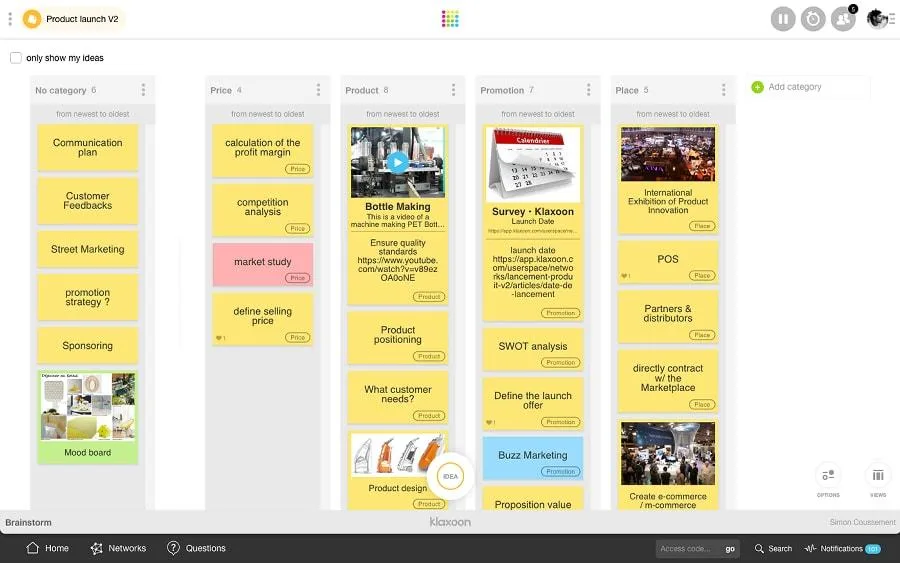
Task: Select the directly contract w/ the Marketplace card
Action: click(668, 381)
